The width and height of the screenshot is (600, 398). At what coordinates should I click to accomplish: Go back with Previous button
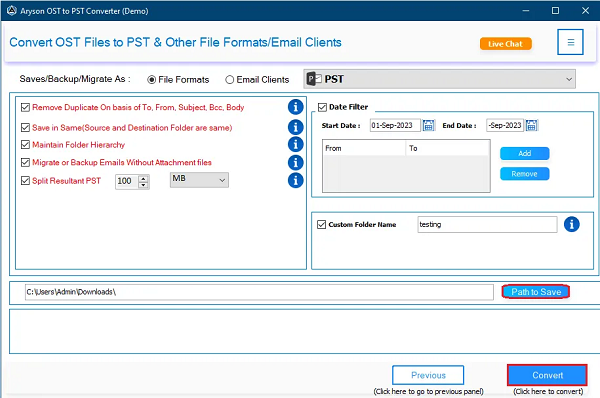[428, 375]
